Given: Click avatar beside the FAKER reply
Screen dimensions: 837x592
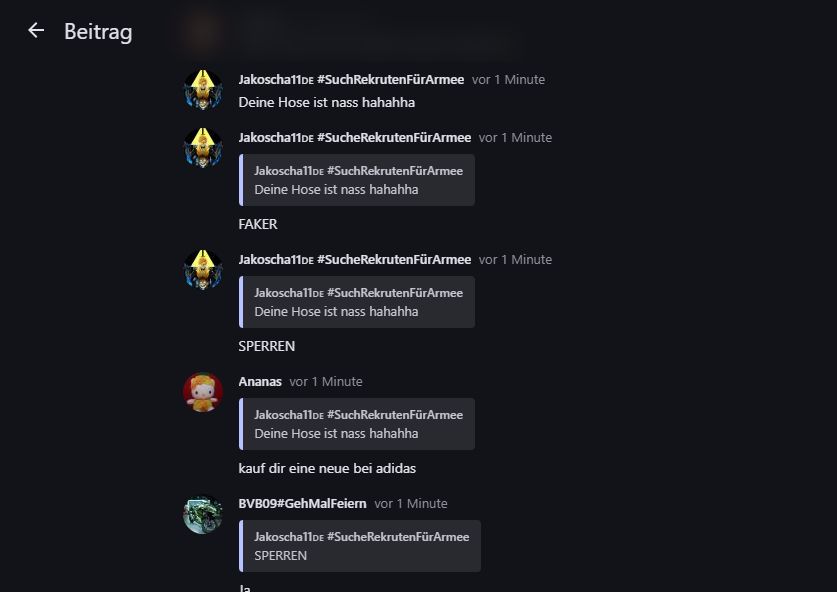Looking at the screenshot, I should (203, 148).
